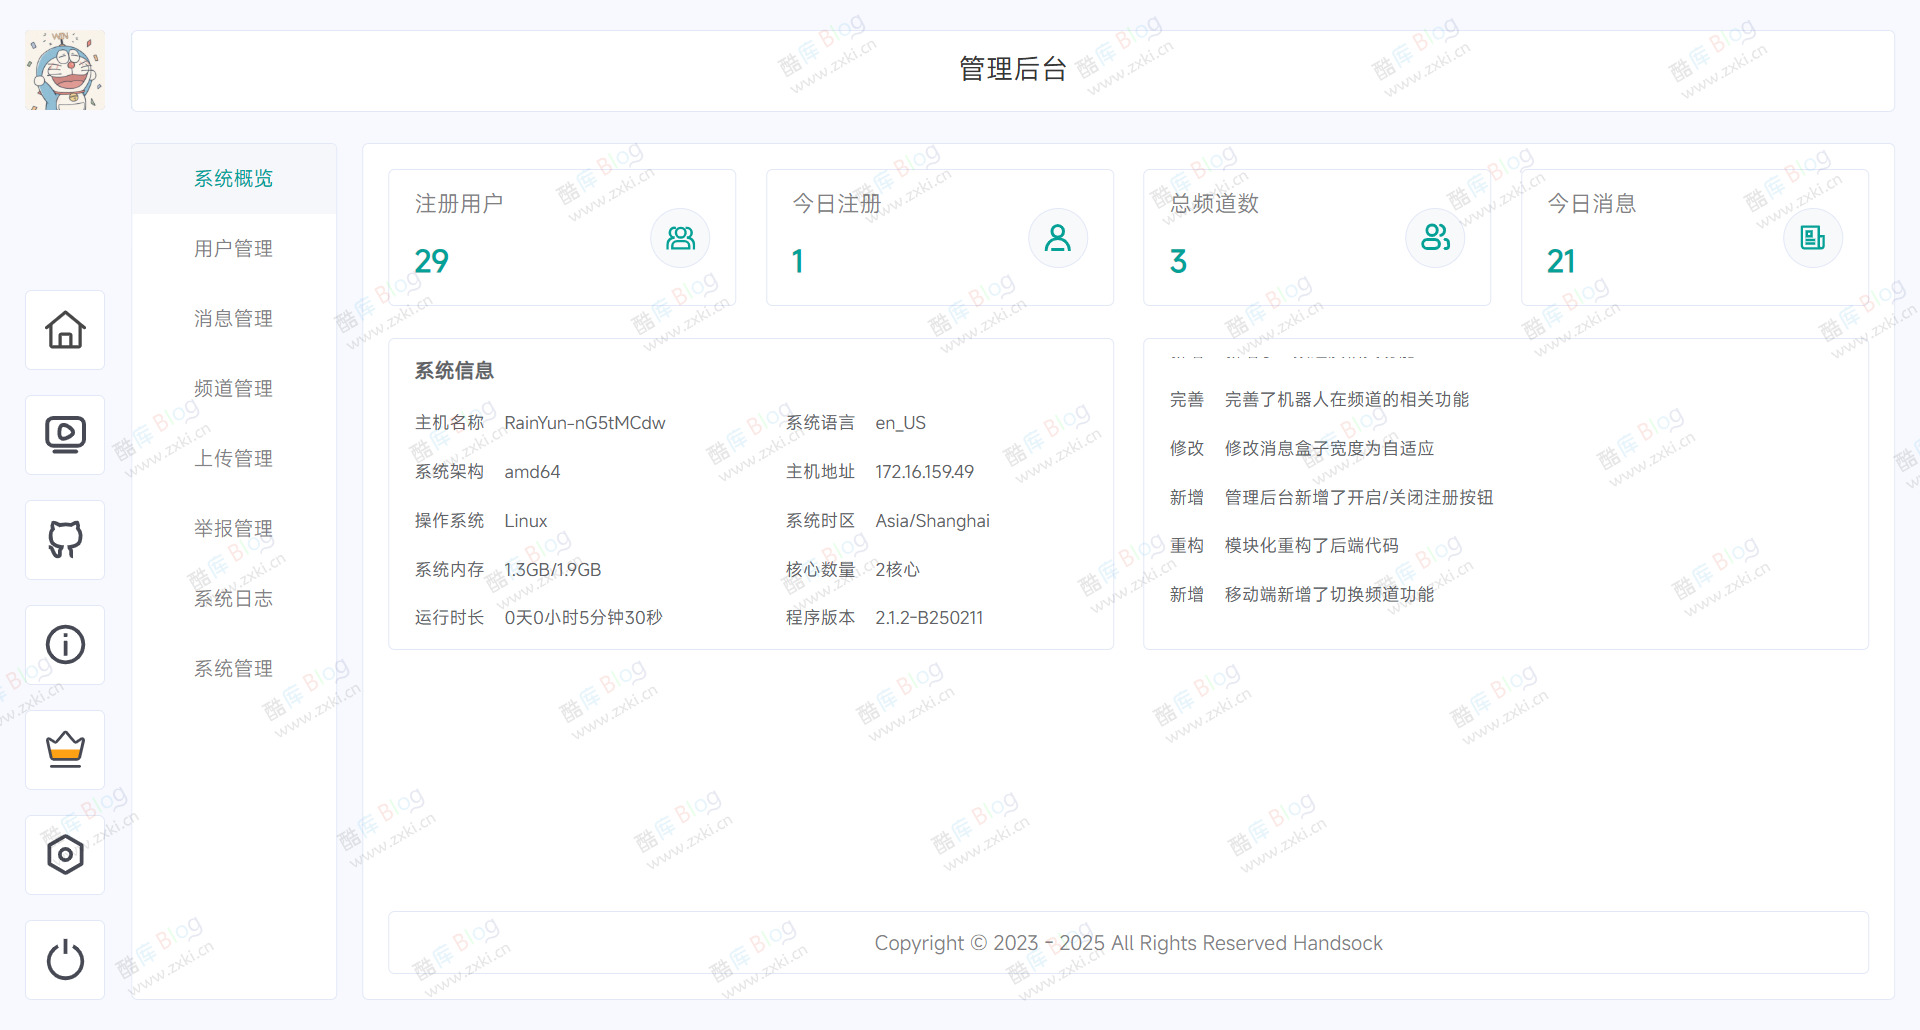Image resolution: width=1920 pixels, height=1030 pixels.
Task: Open 消息管理 in the sidebar
Action: (x=233, y=318)
